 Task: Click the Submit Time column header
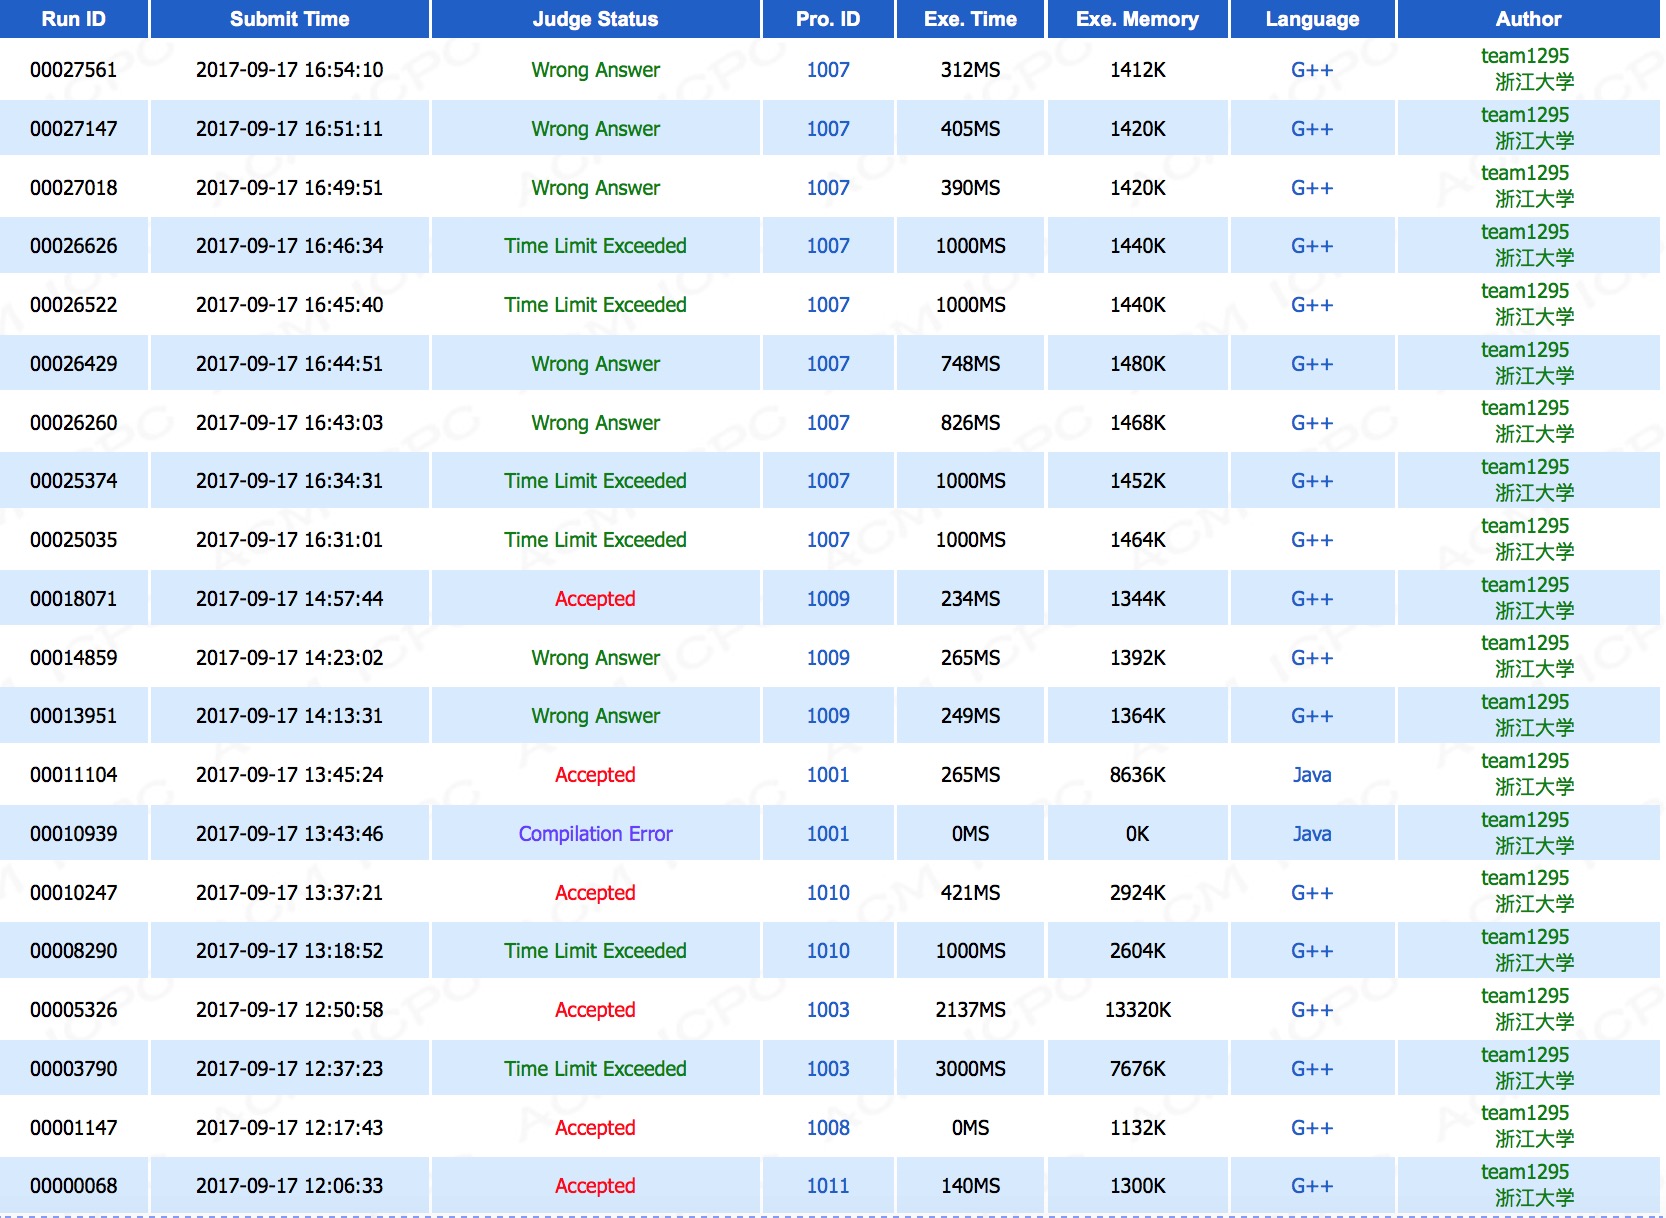(x=289, y=19)
